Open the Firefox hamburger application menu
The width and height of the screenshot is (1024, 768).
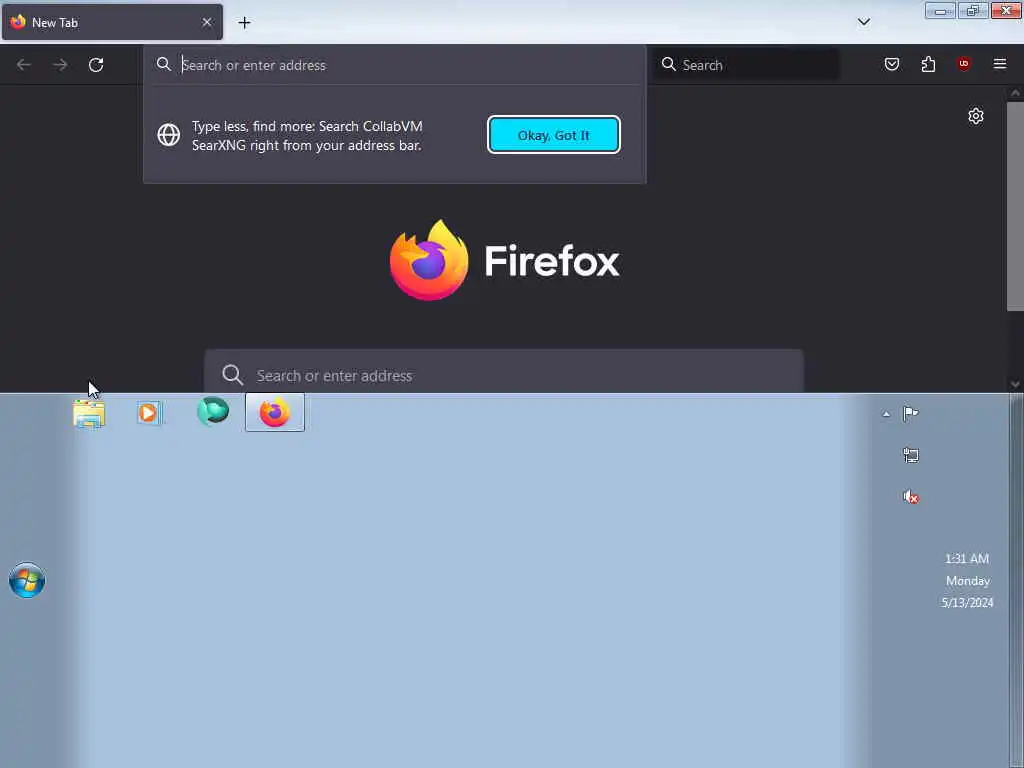tap(999, 63)
